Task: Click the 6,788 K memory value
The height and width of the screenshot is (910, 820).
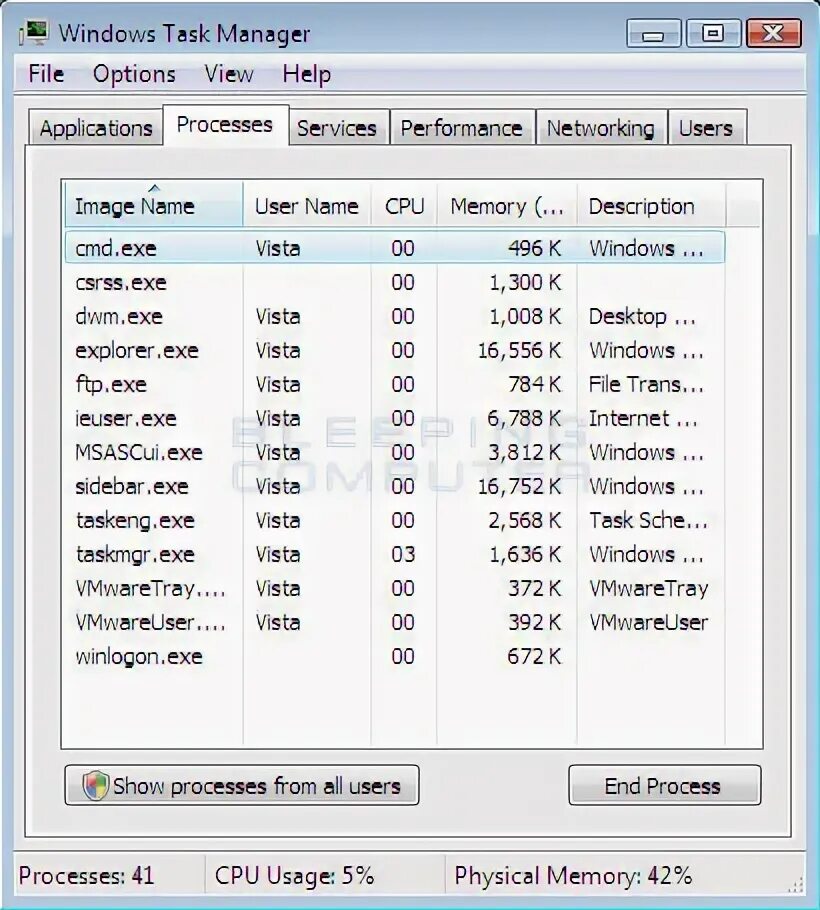Action: (525, 418)
